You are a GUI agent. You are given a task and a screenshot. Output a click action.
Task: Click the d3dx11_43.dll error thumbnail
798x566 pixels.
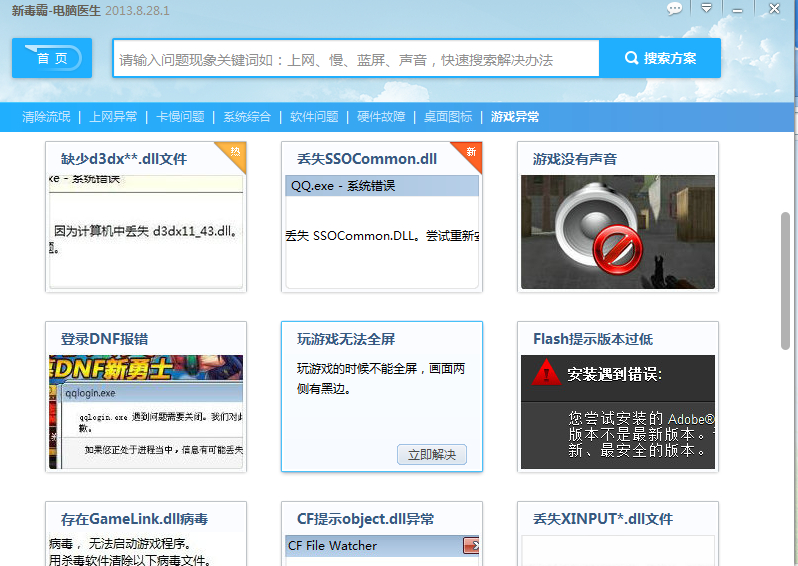tap(146, 232)
